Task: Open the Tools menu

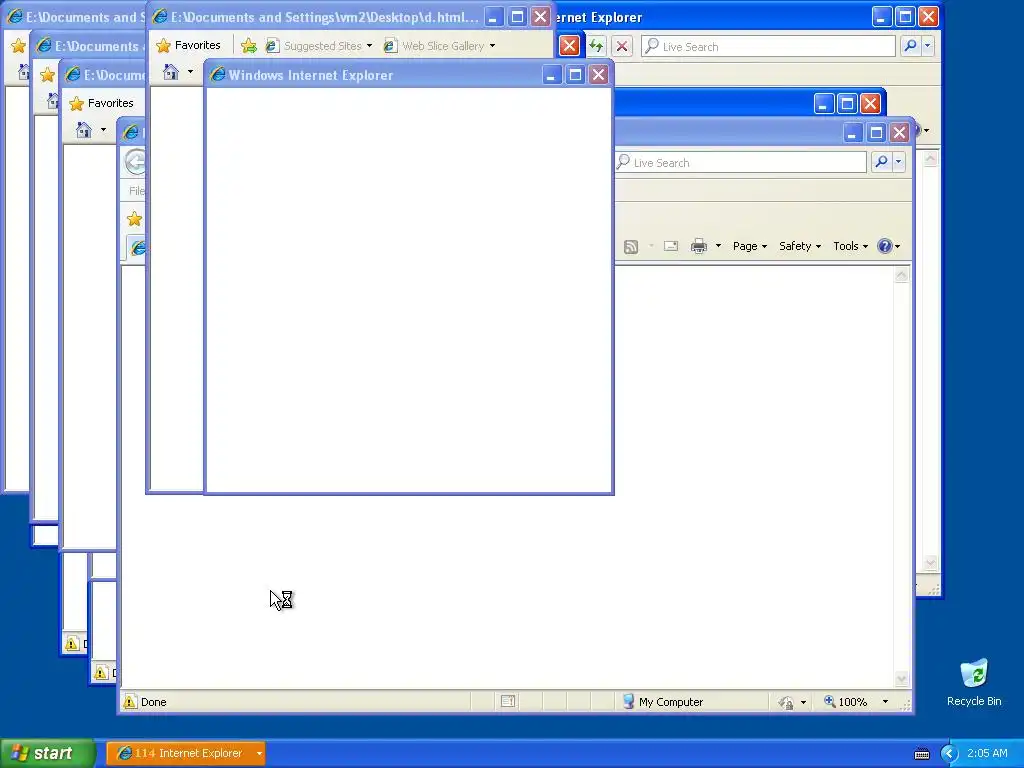Action: coord(850,246)
